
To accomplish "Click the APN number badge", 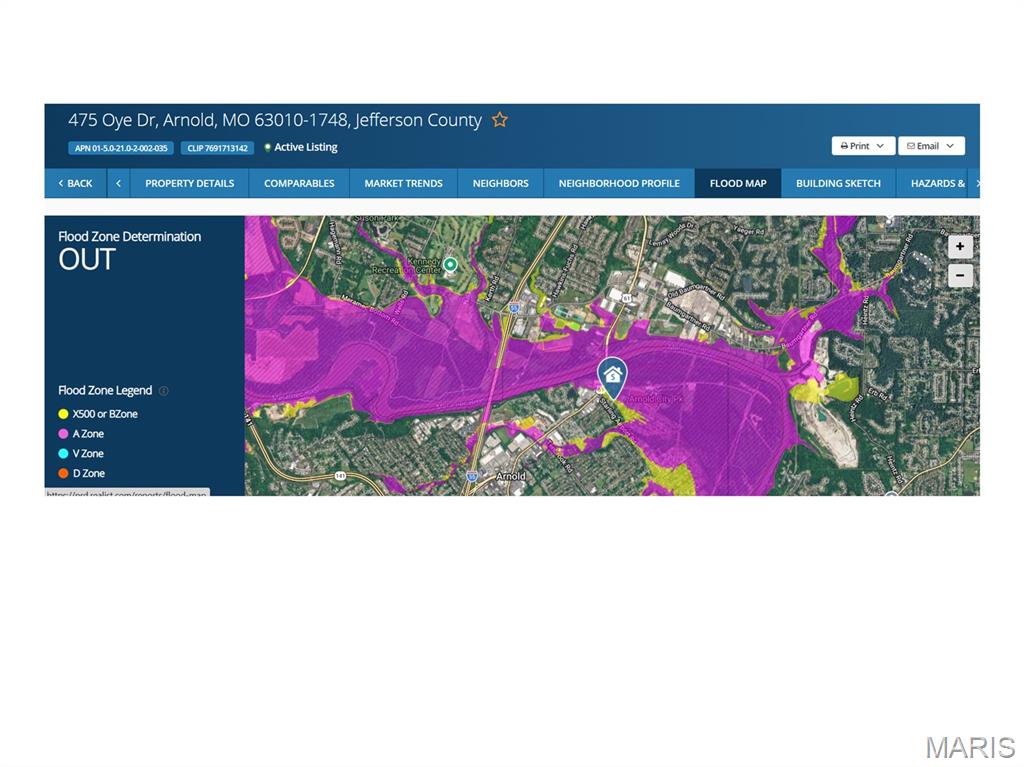I will pos(121,148).
